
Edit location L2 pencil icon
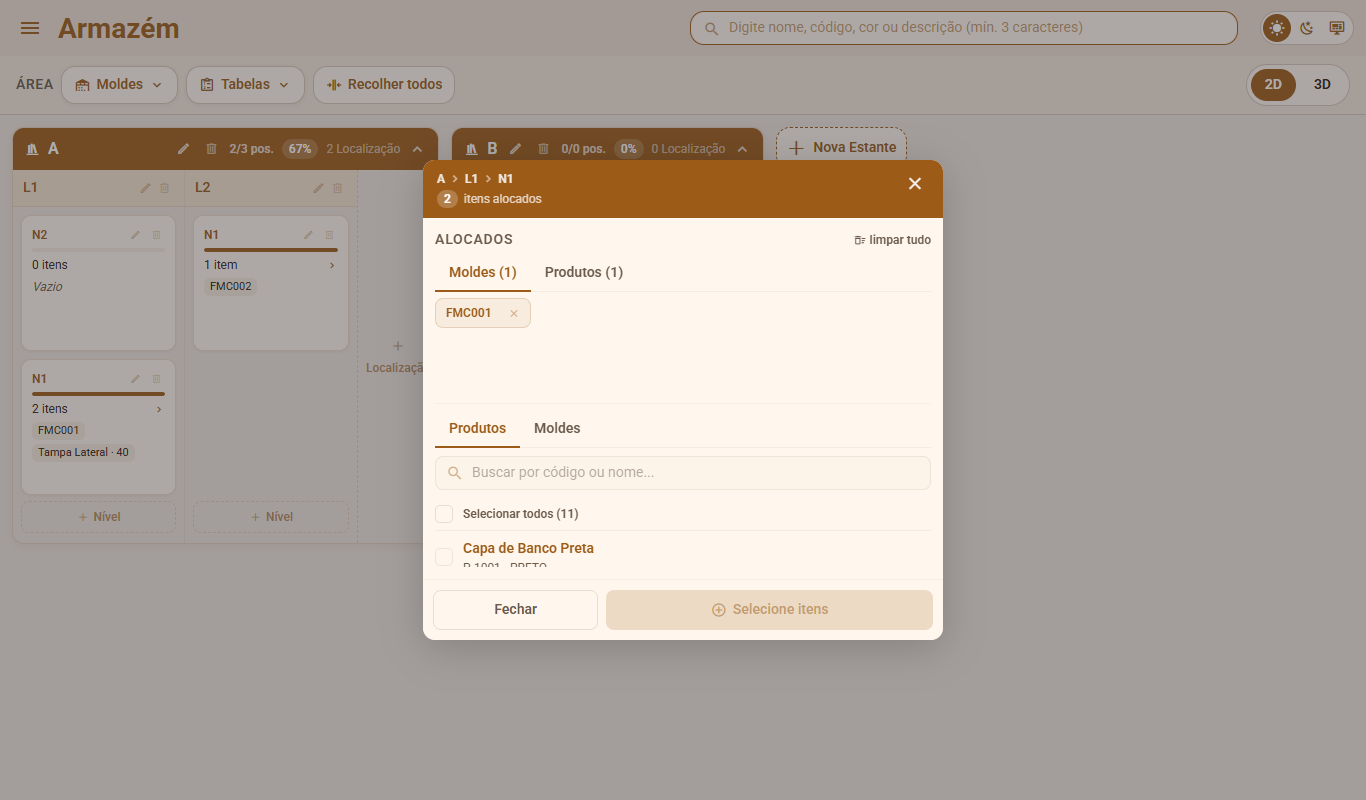[x=318, y=188]
